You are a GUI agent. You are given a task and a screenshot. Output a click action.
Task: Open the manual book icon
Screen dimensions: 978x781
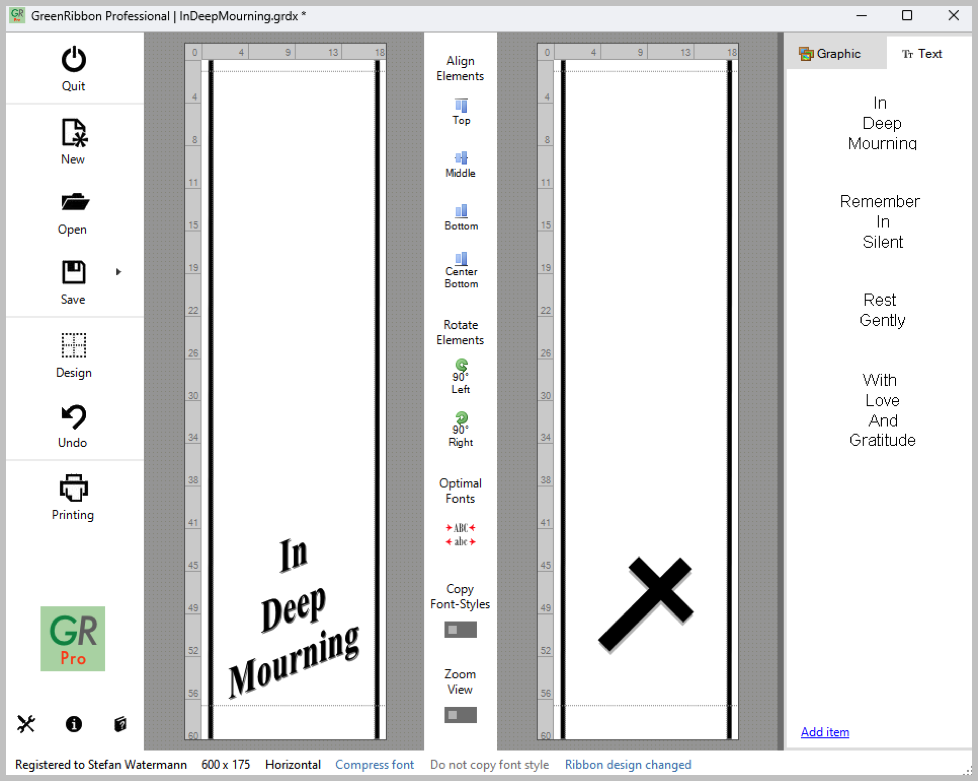(120, 724)
